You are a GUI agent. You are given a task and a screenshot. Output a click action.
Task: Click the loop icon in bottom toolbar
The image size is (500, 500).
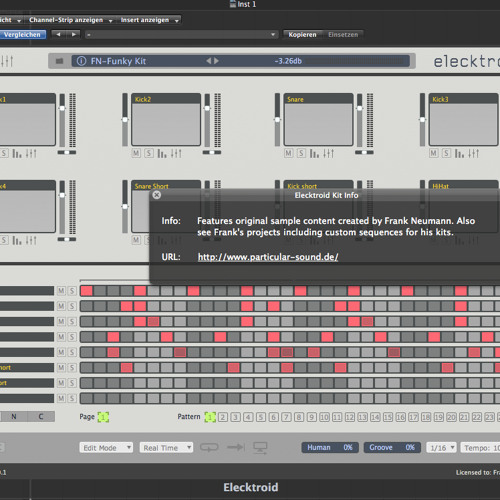tap(209, 447)
